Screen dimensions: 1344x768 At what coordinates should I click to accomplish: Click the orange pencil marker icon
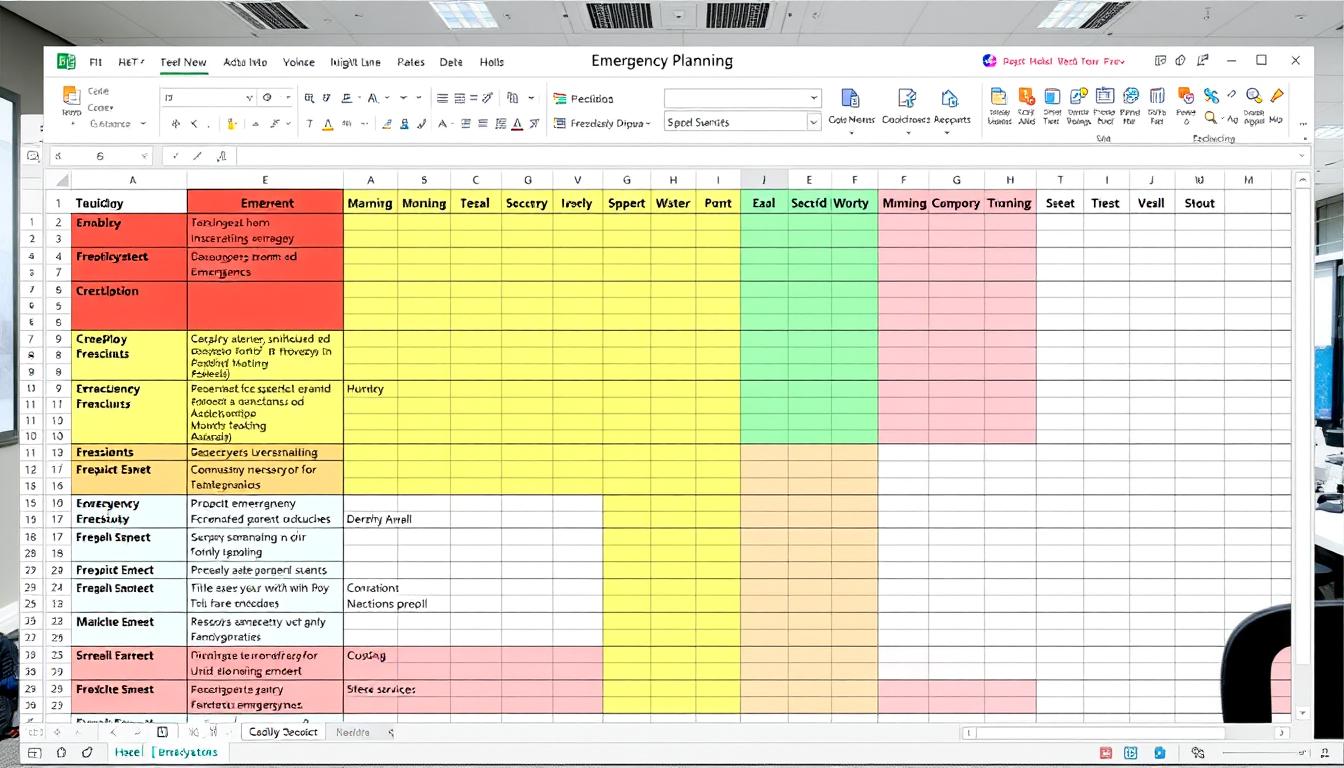[1277, 96]
